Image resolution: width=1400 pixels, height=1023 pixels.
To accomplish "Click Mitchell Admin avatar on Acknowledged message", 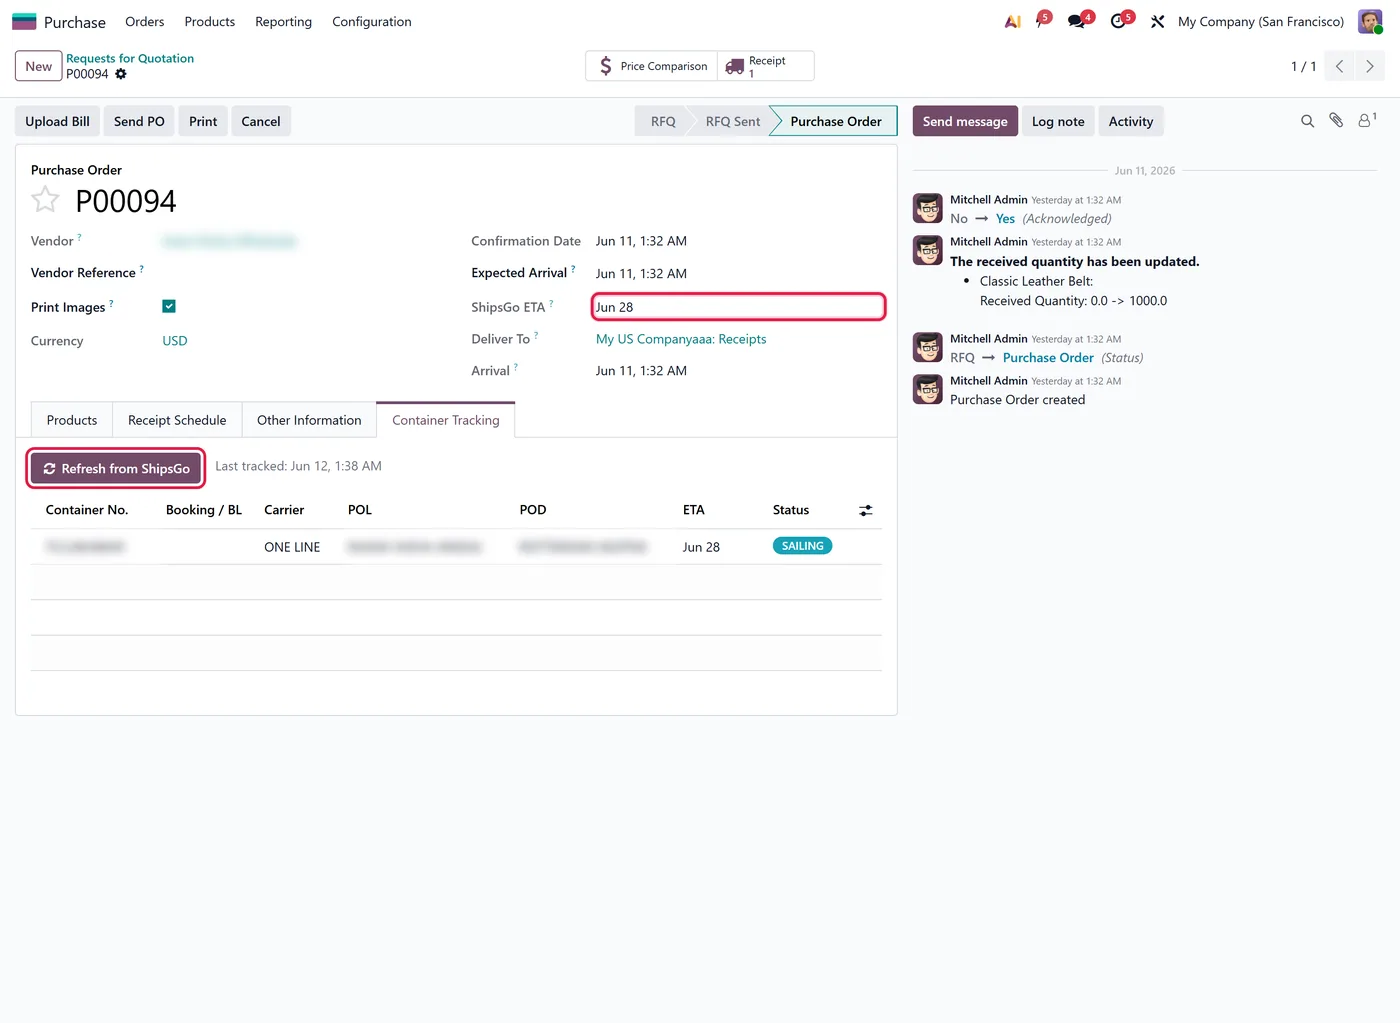I will pos(928,208).
